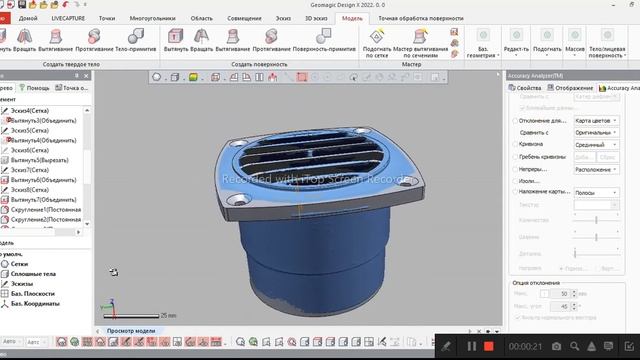The height and width of the screenshot is (360, 640).
Task: Increase the Макс. угол 45 stepper
Action: [574, 304]
